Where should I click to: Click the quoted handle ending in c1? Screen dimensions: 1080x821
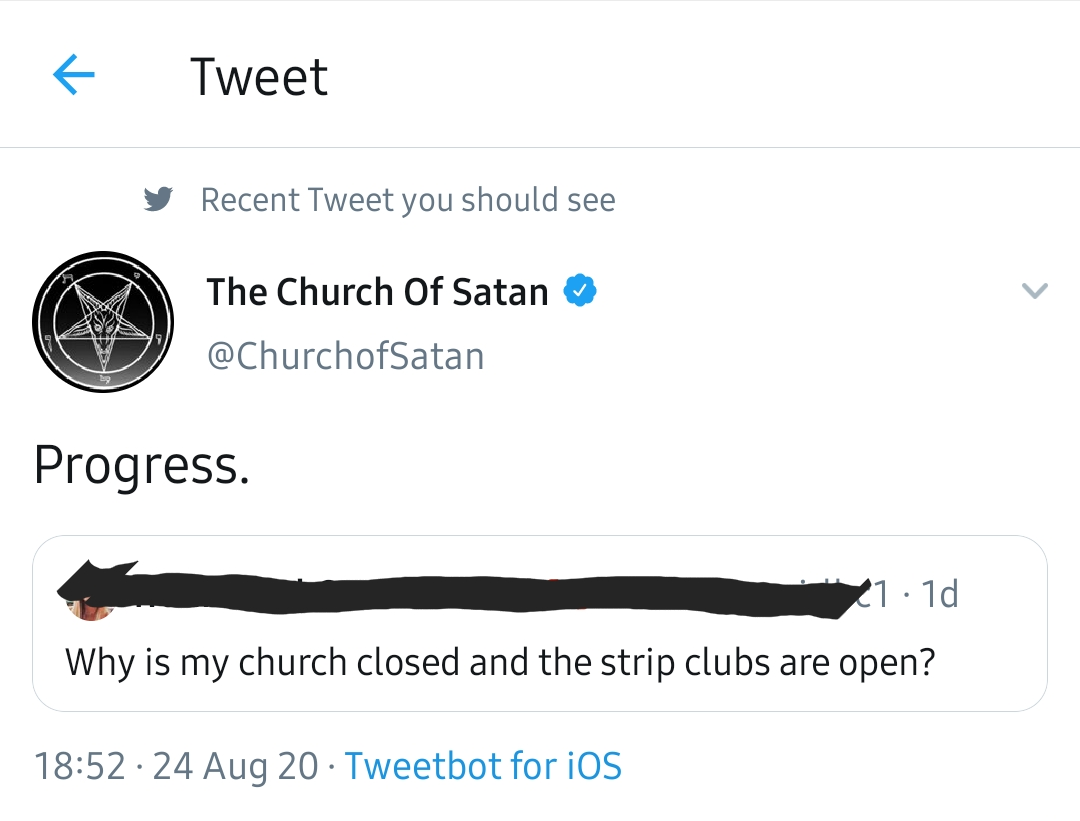point(868,595)
